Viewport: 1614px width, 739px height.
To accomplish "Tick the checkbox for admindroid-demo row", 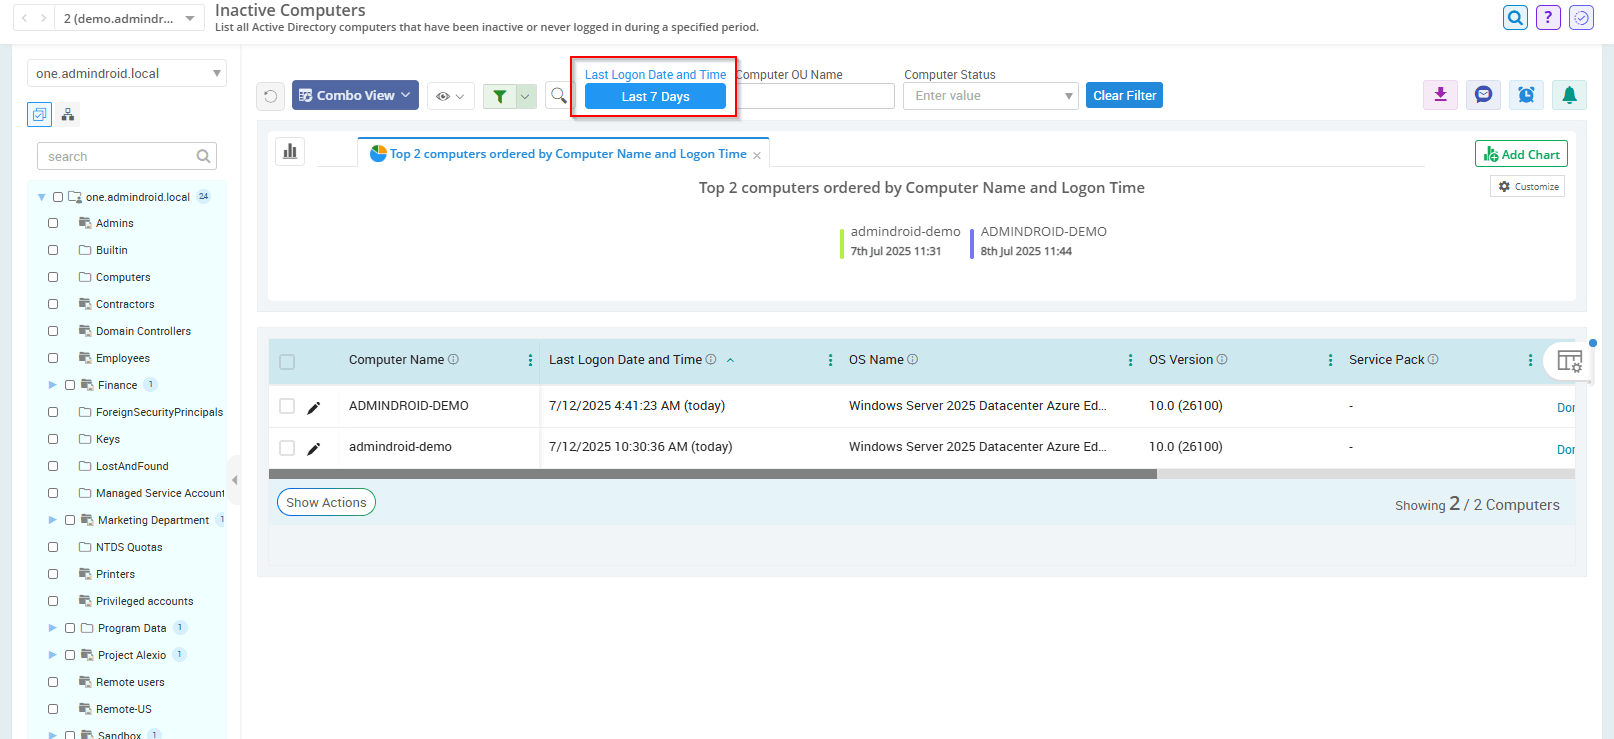I will coord(287,448).
